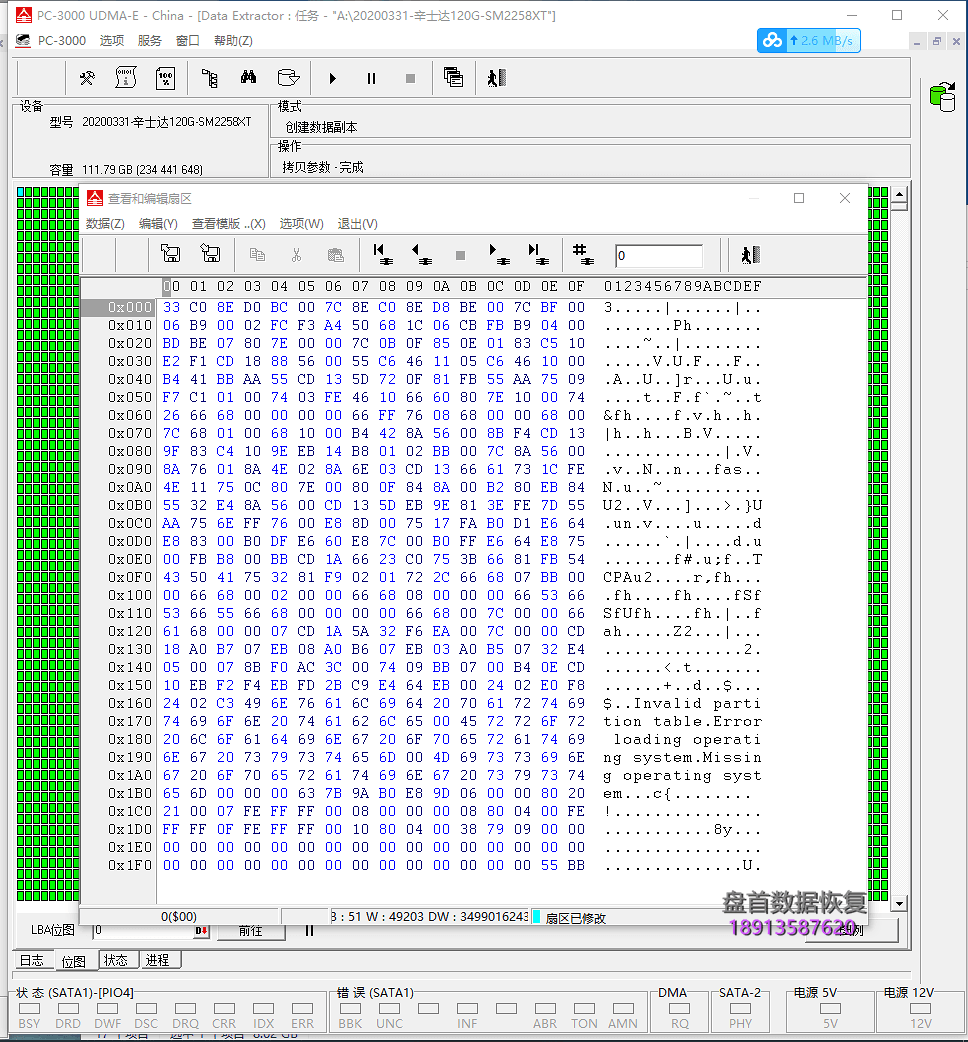Go to previous sector arrow icon
968x1042 pixels.
(x=421, y=255)
